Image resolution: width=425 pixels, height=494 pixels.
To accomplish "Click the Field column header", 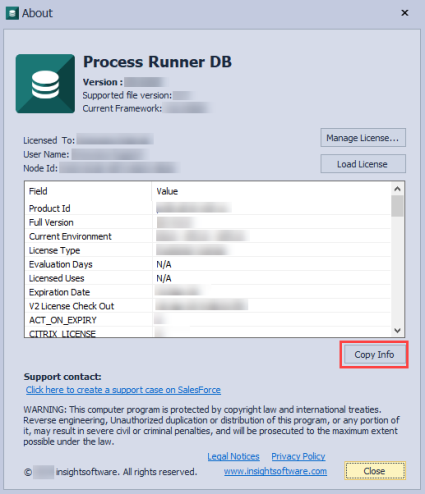I will click(x=88, y=191).
